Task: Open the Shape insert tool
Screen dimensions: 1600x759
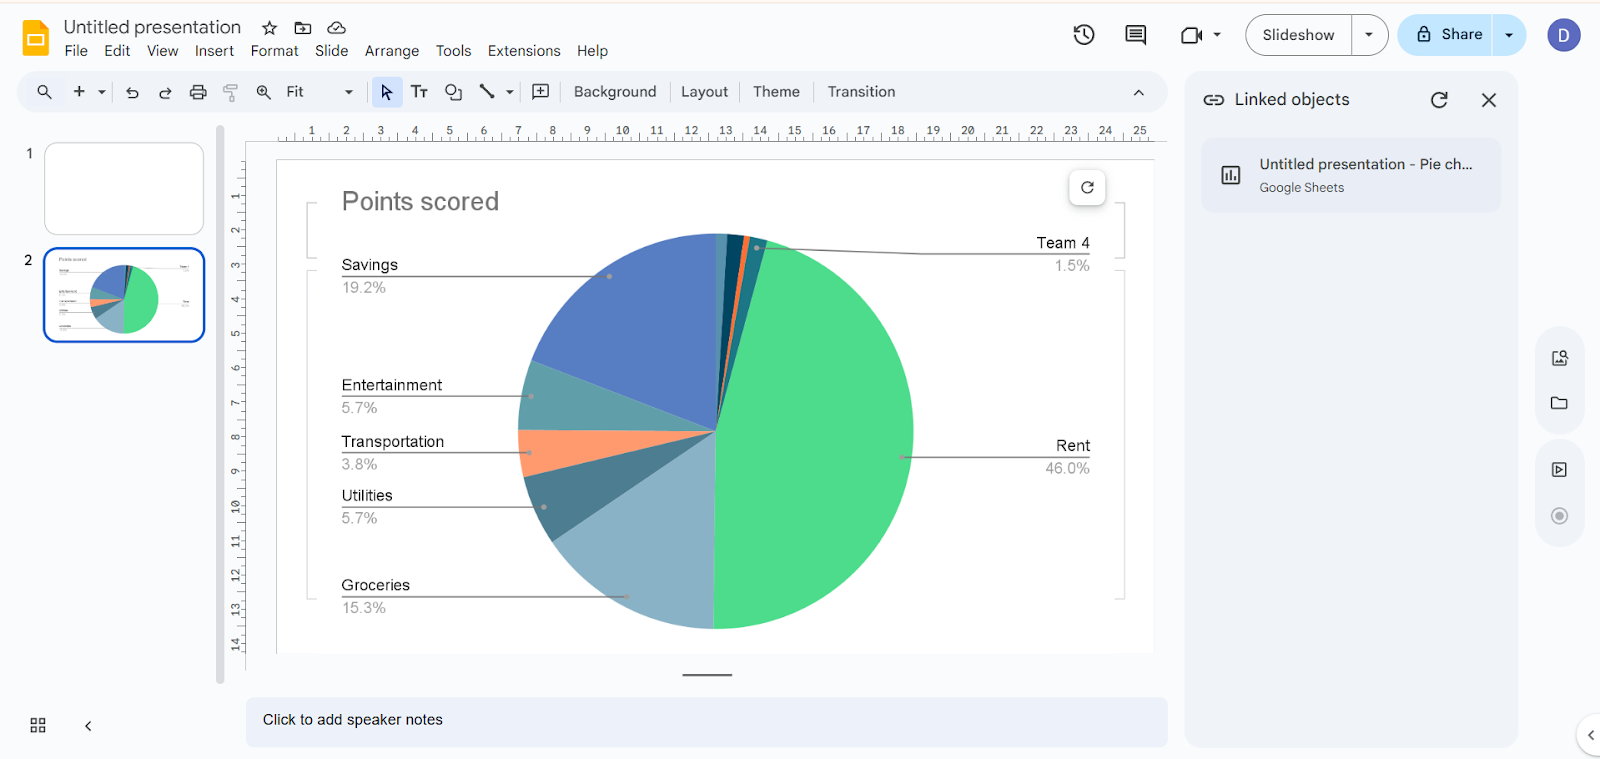Action: point(453,92)
